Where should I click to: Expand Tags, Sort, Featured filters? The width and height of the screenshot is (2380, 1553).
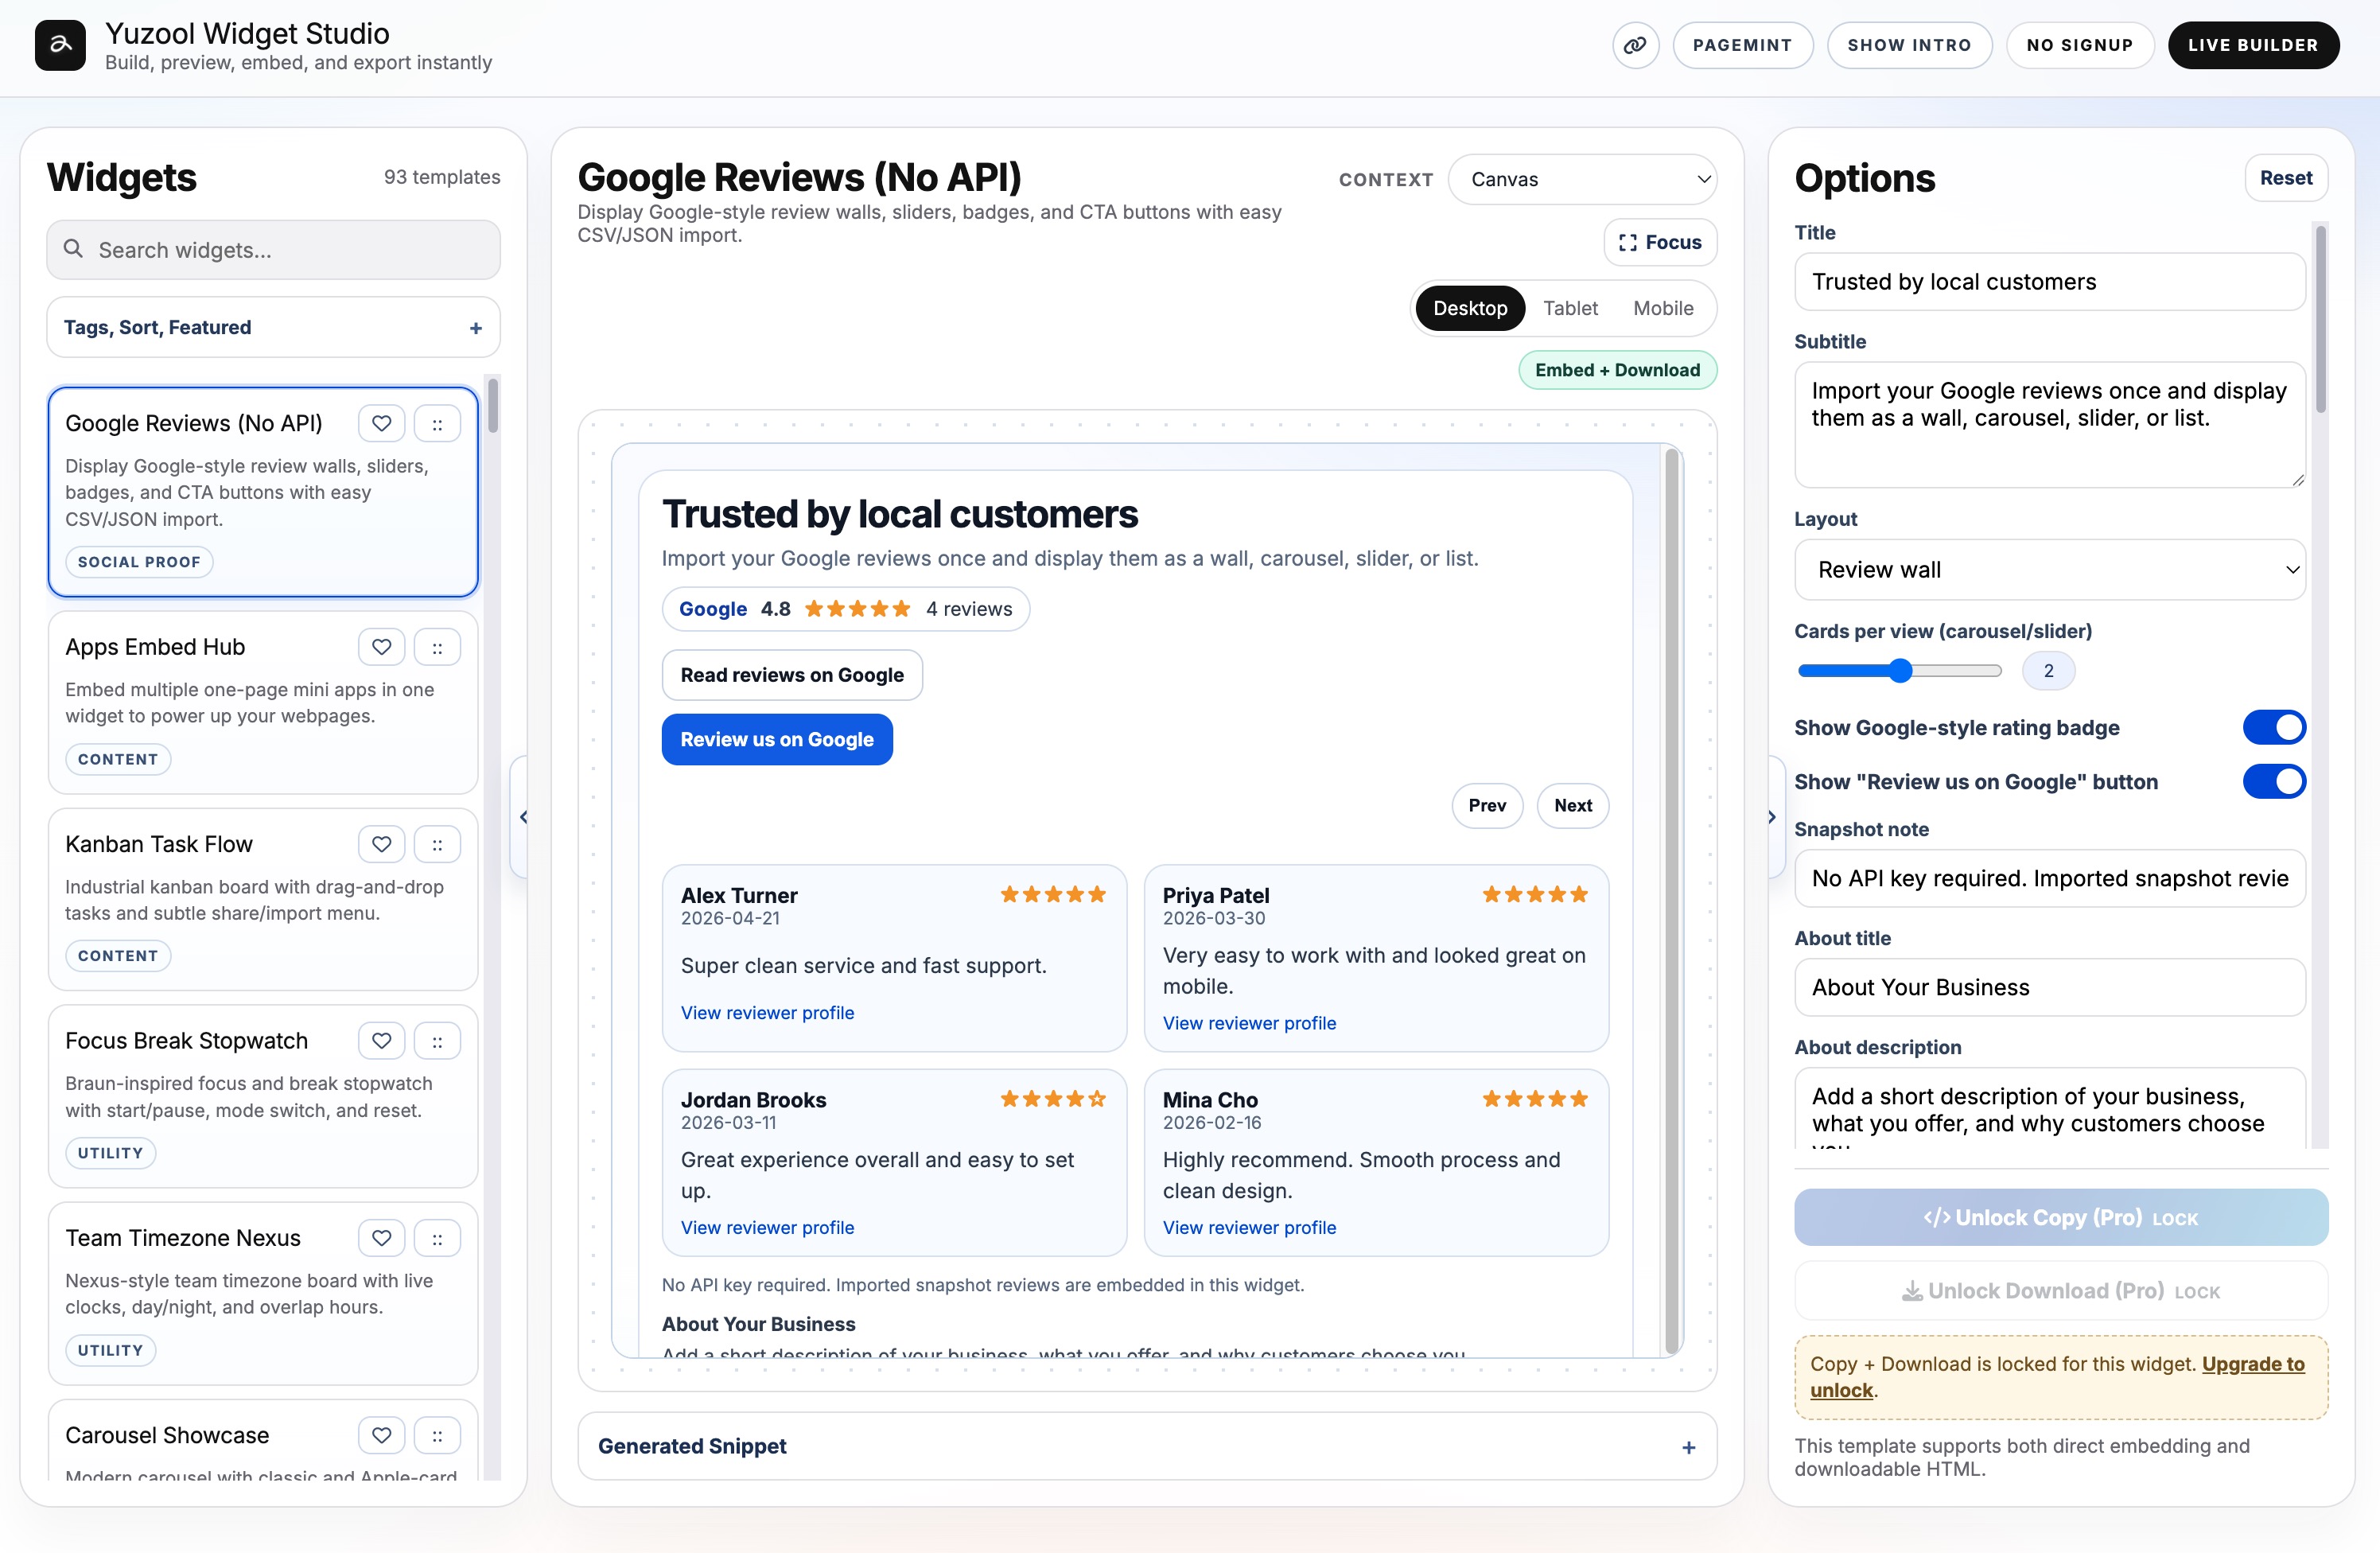click(x=273, y=327)
